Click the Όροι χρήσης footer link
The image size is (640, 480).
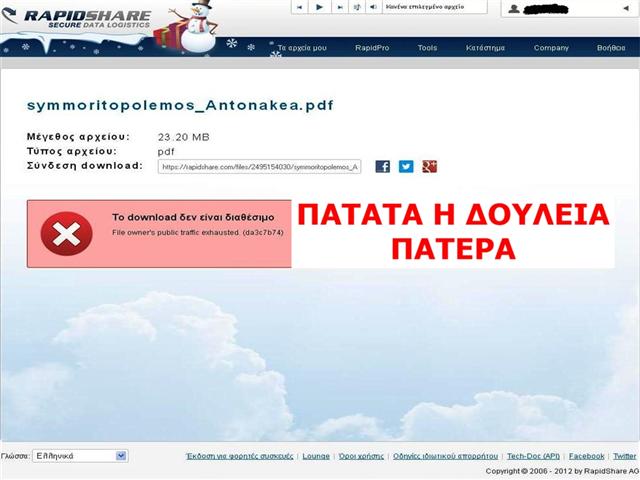(x=361, y=456)
